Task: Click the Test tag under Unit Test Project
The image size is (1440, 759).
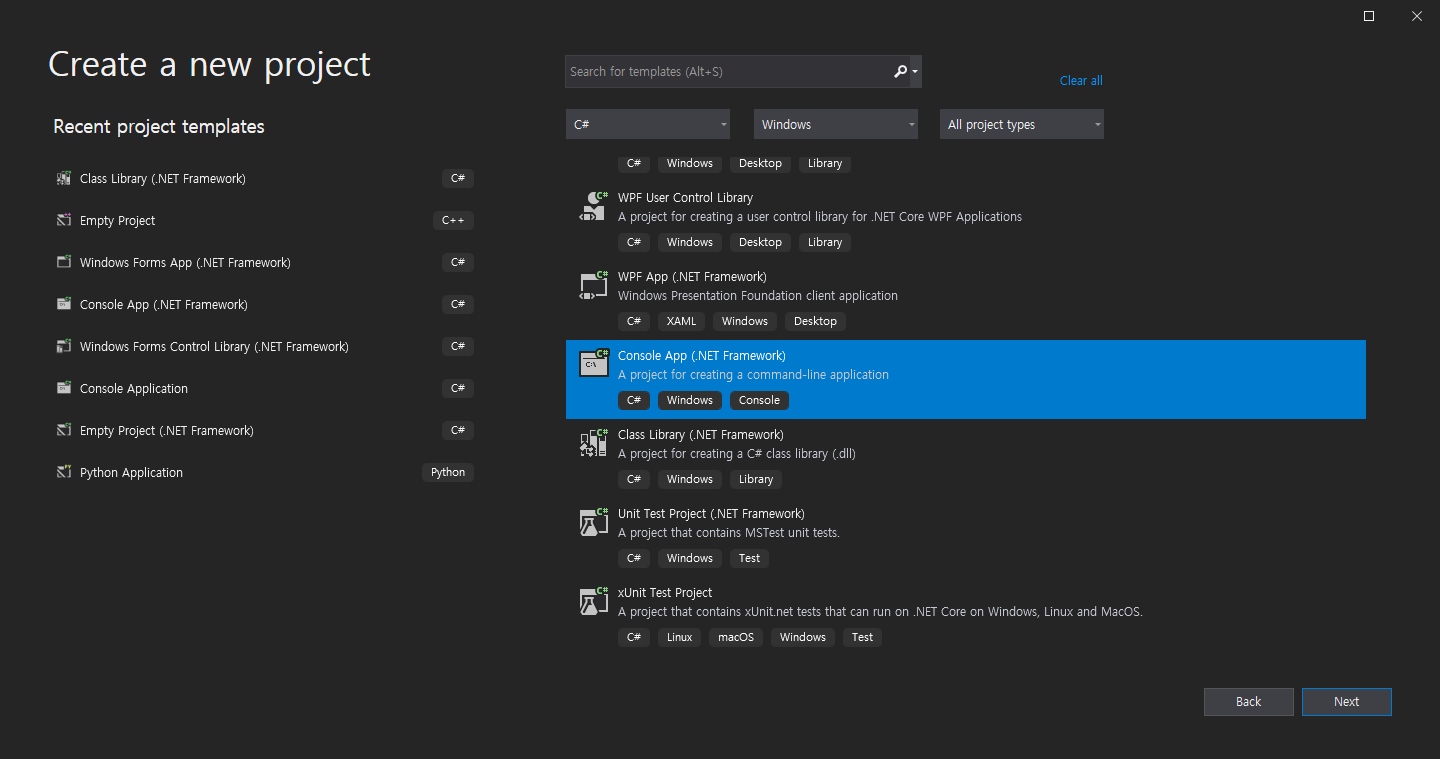Action: coord(749,558)
